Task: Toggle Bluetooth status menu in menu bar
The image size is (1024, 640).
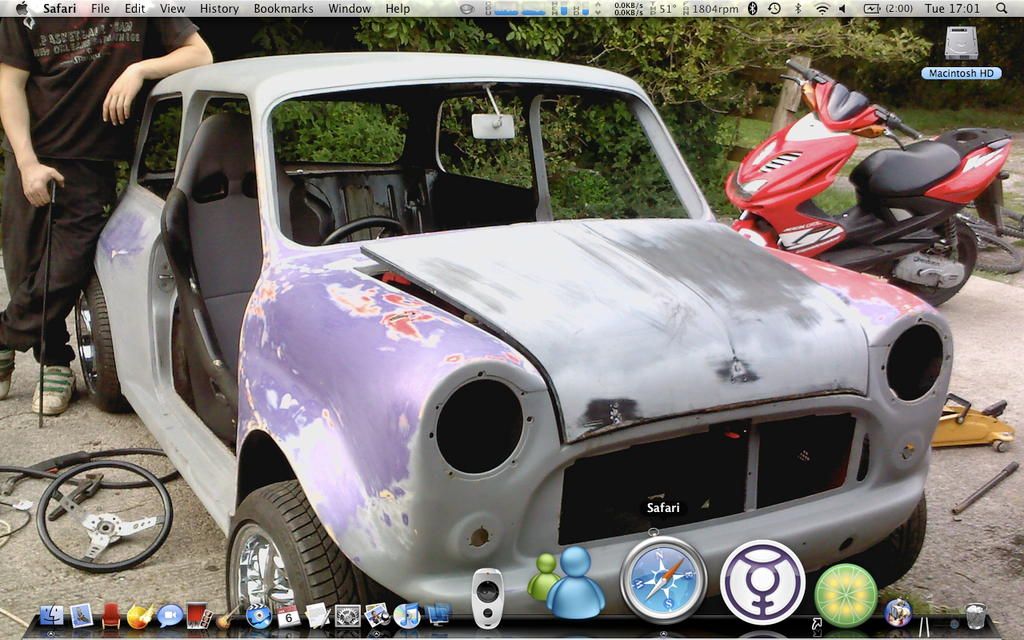Action: click(753, 8)
